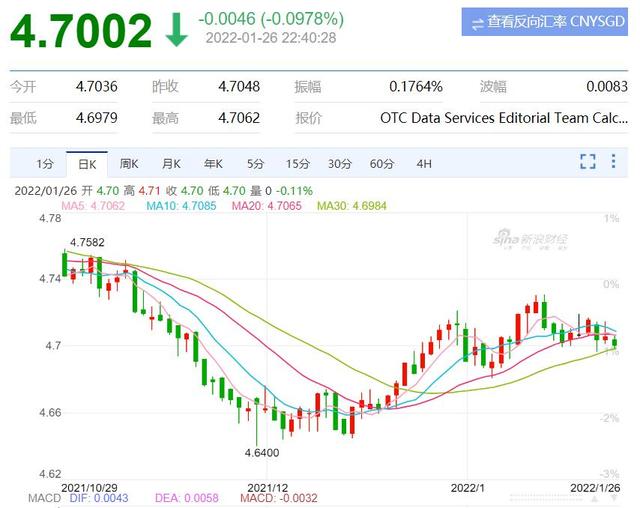The image size is (640, 508).
Task: Show the 5分 interval chart
Action: (255, 163)
